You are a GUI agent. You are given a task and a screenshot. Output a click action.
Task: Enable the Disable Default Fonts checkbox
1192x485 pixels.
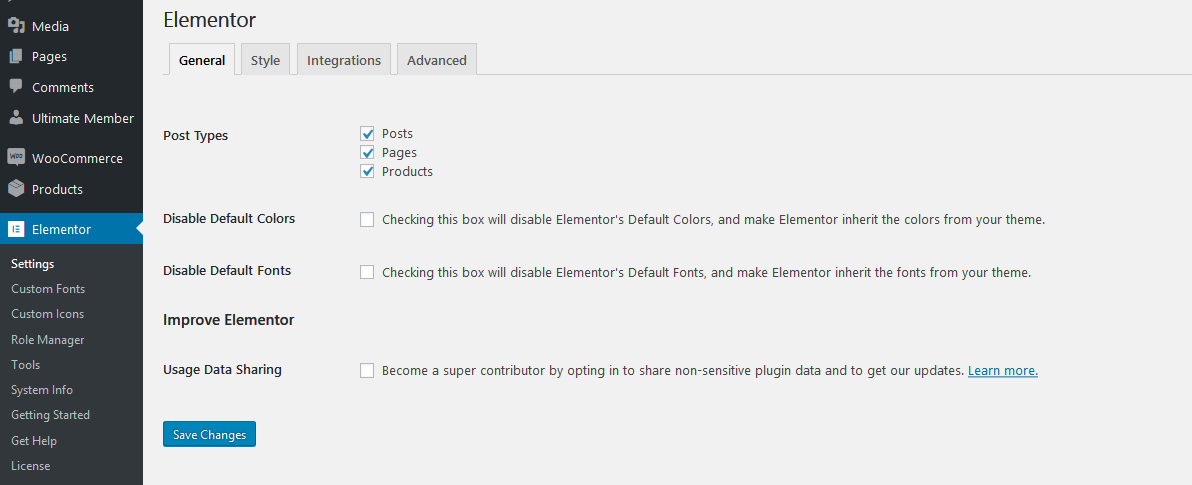[367, 272]
